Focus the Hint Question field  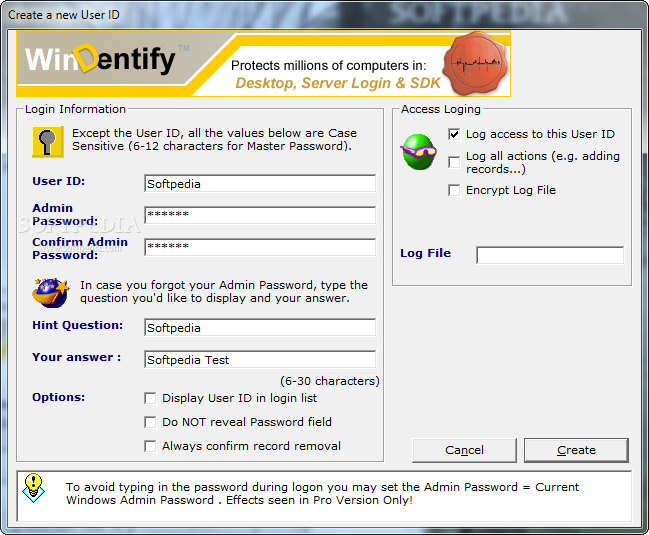(x=260, y=327)
